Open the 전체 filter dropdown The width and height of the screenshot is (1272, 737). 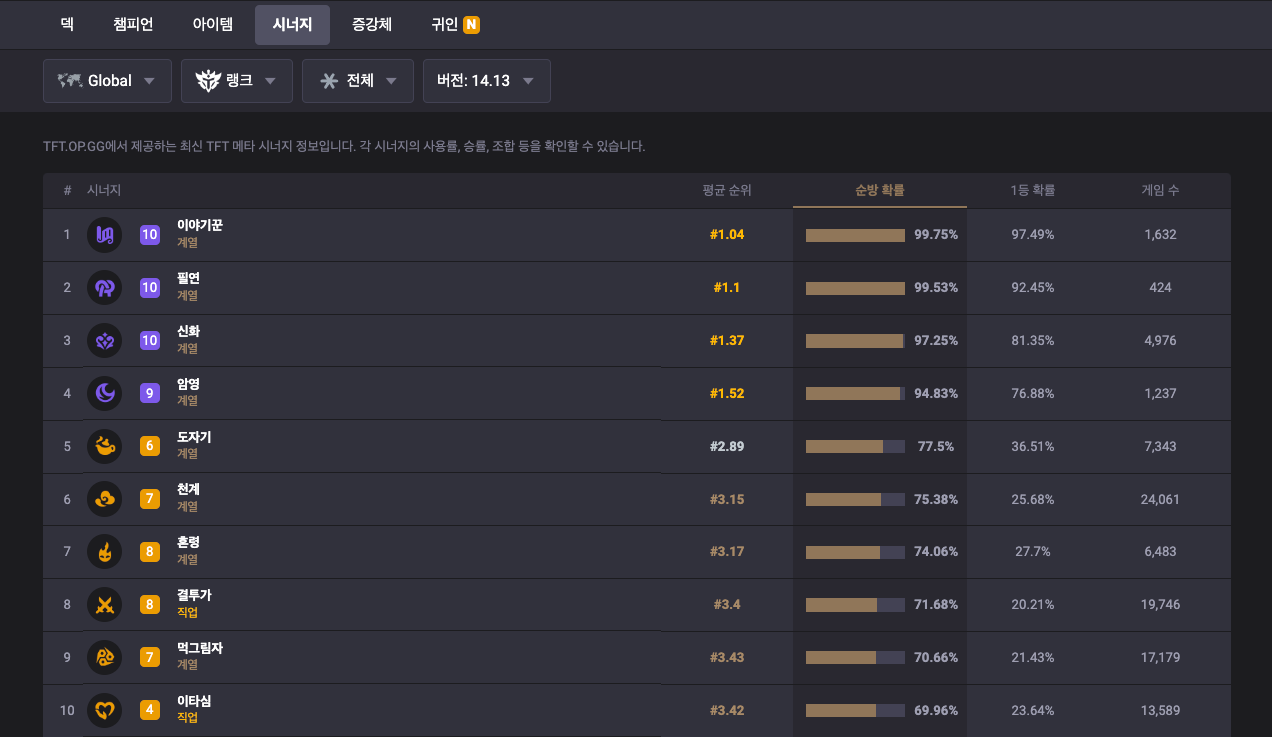(x=357, y=81)
